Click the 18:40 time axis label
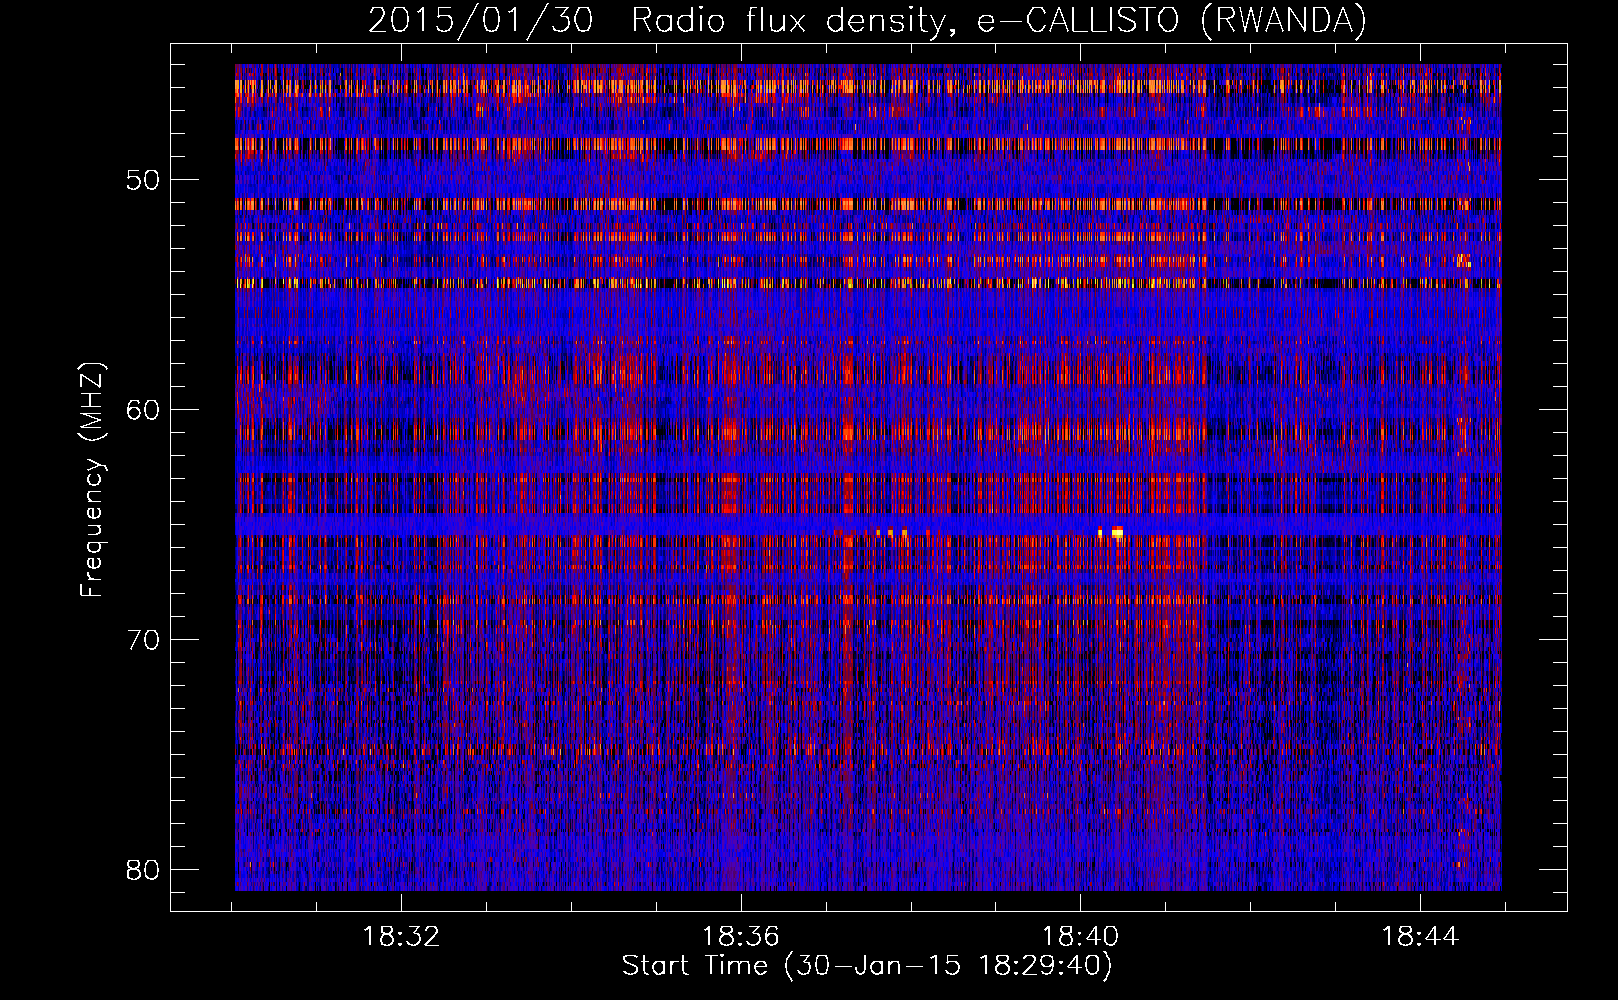 point(1080,937)
